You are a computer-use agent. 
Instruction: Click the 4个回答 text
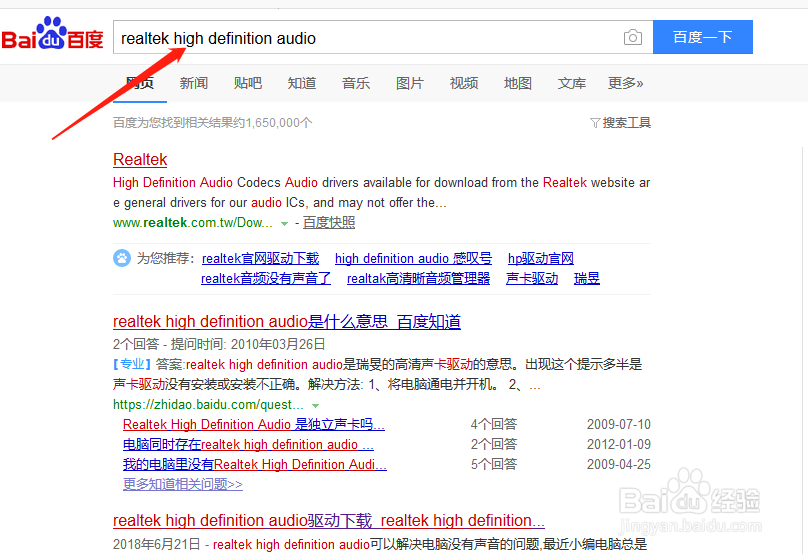[x=494, y=424]
